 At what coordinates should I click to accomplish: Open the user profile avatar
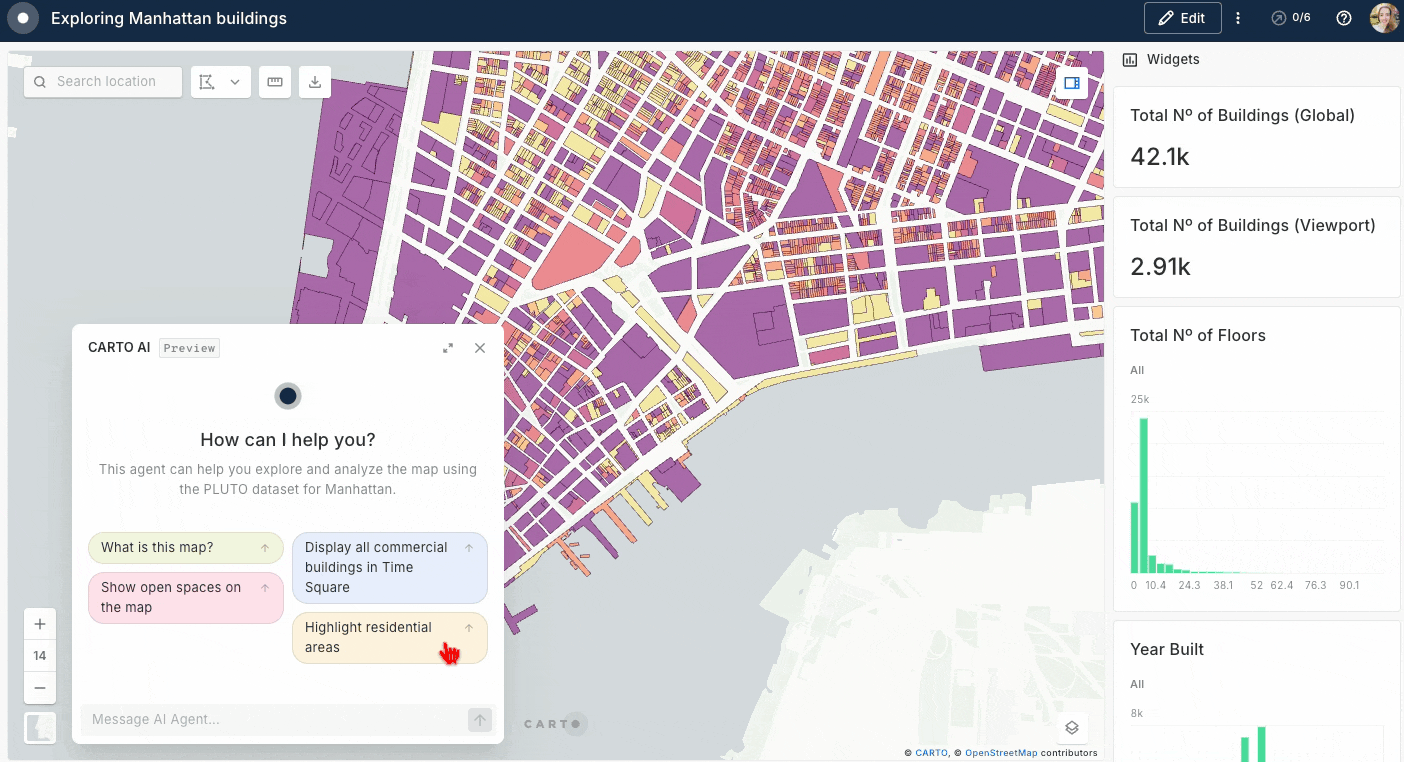(x=1384, y=18)
